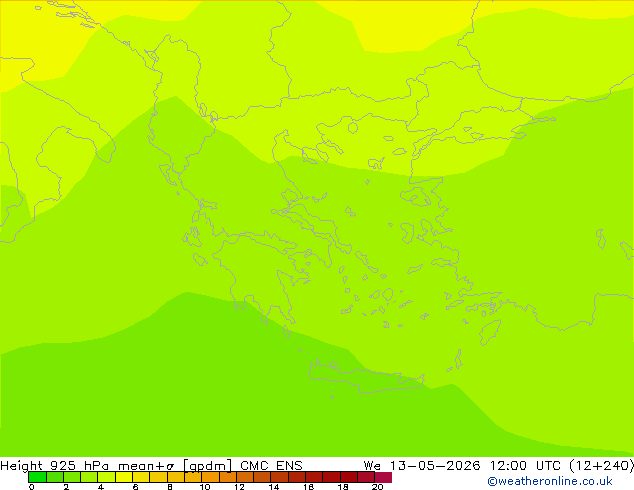Choose the legend swatch starting at tick 12
The height and width of the screenshot is (490, 634).
(x=245, y=477)
